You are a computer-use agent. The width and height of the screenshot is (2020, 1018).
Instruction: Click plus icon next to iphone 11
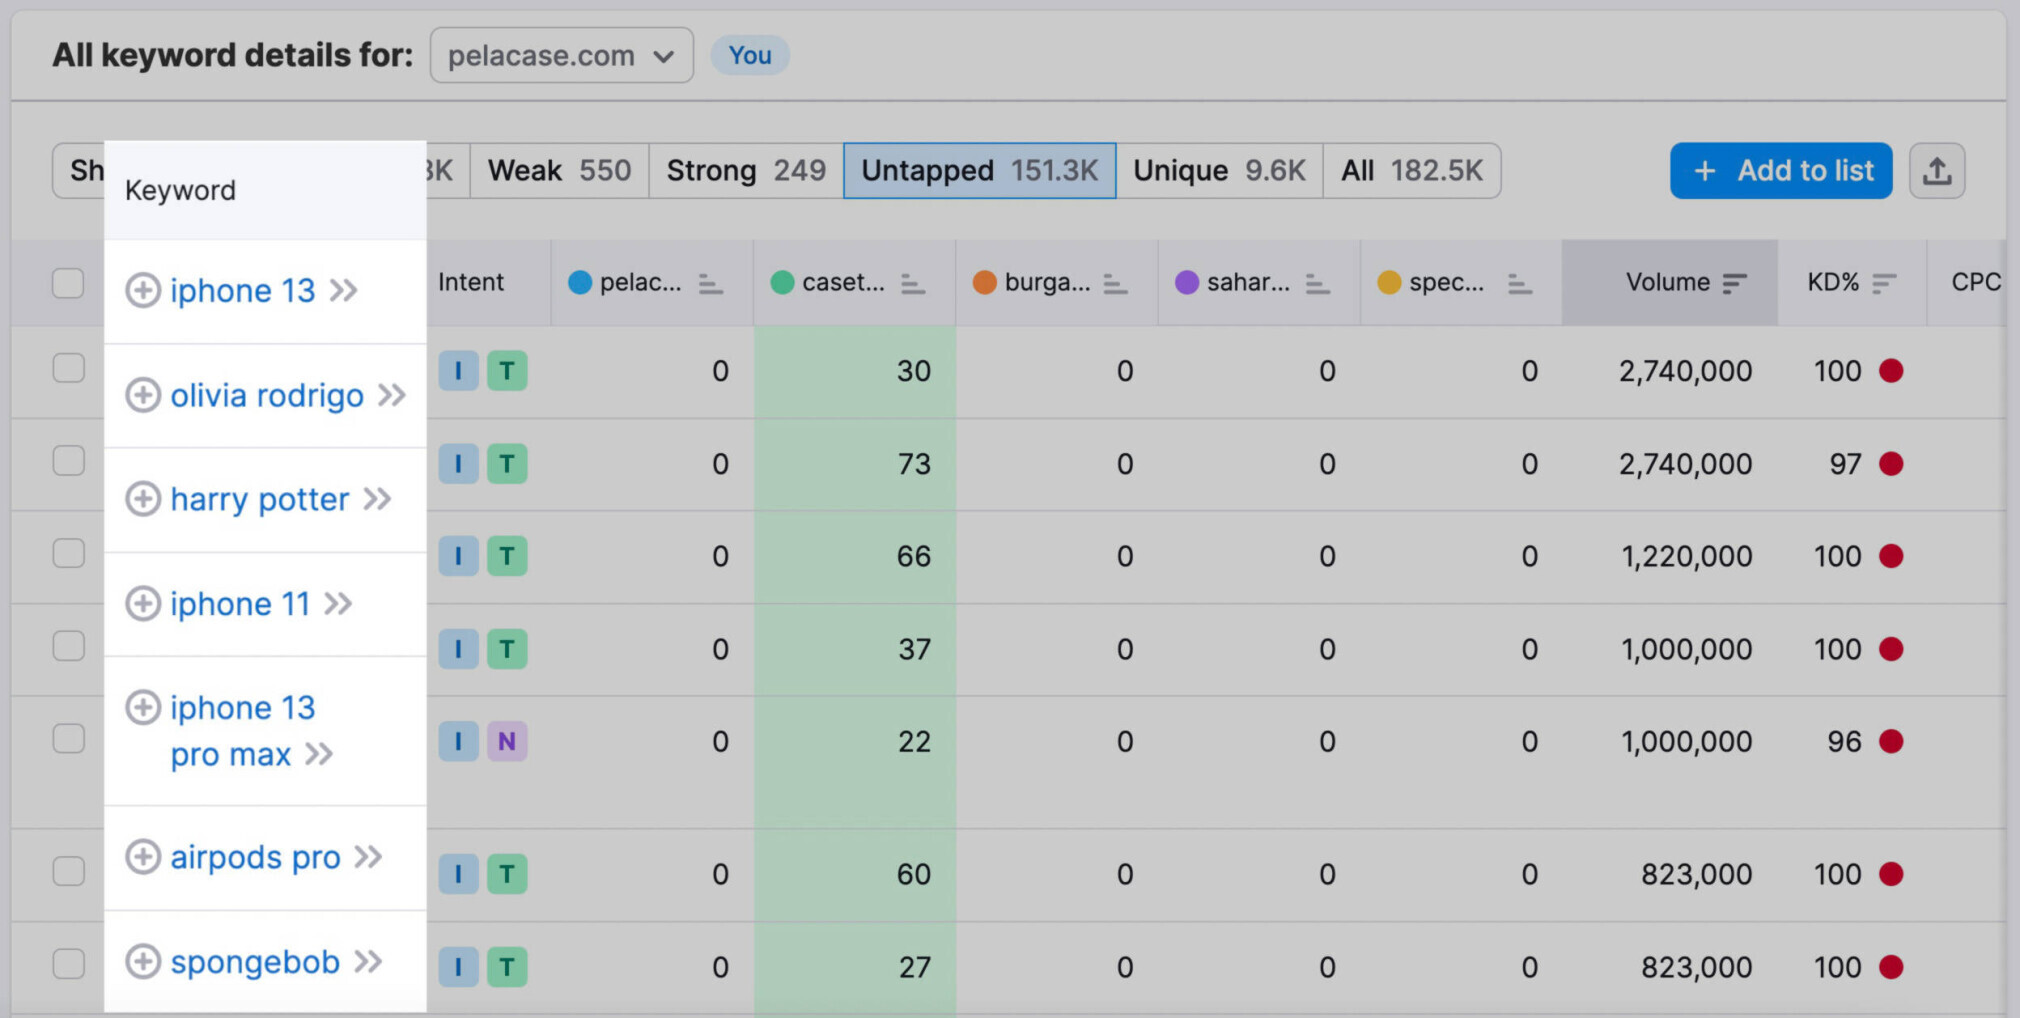(143, 603)
